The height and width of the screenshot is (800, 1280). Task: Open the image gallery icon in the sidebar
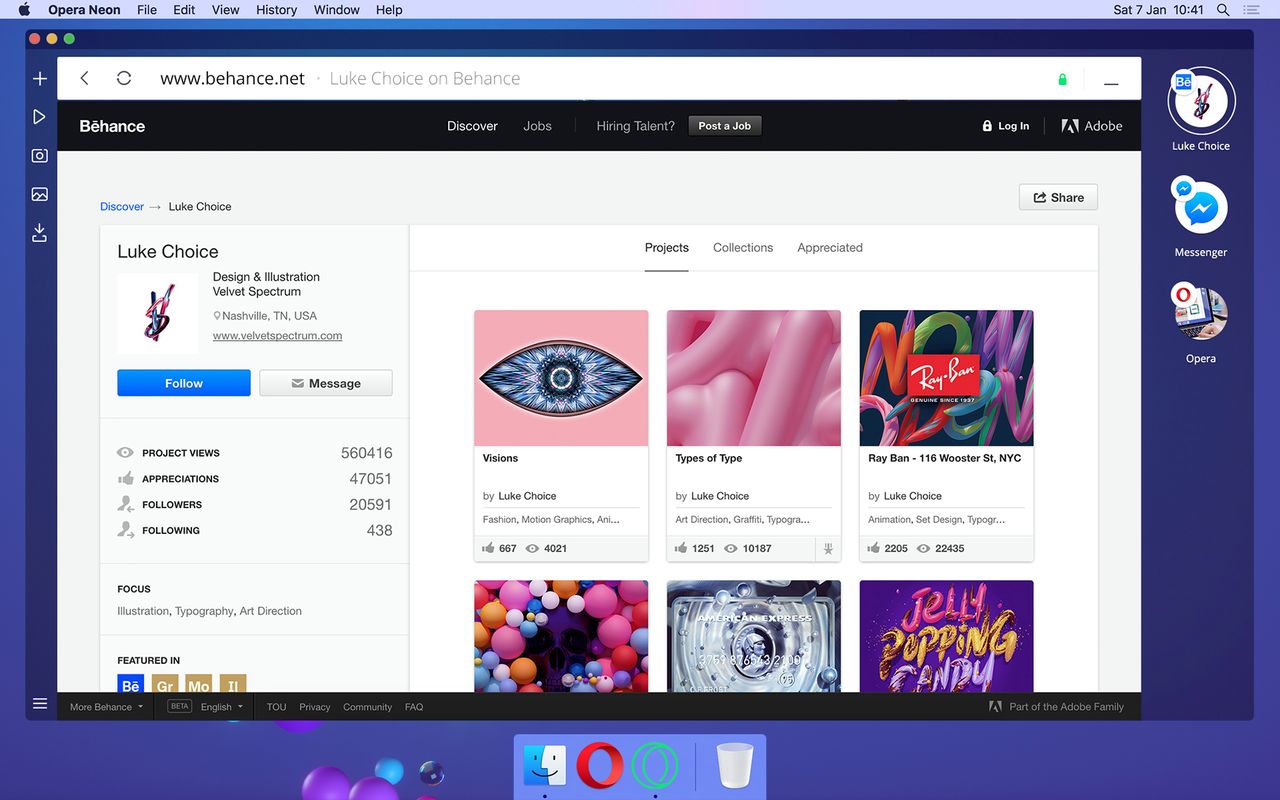pos(39,194)
